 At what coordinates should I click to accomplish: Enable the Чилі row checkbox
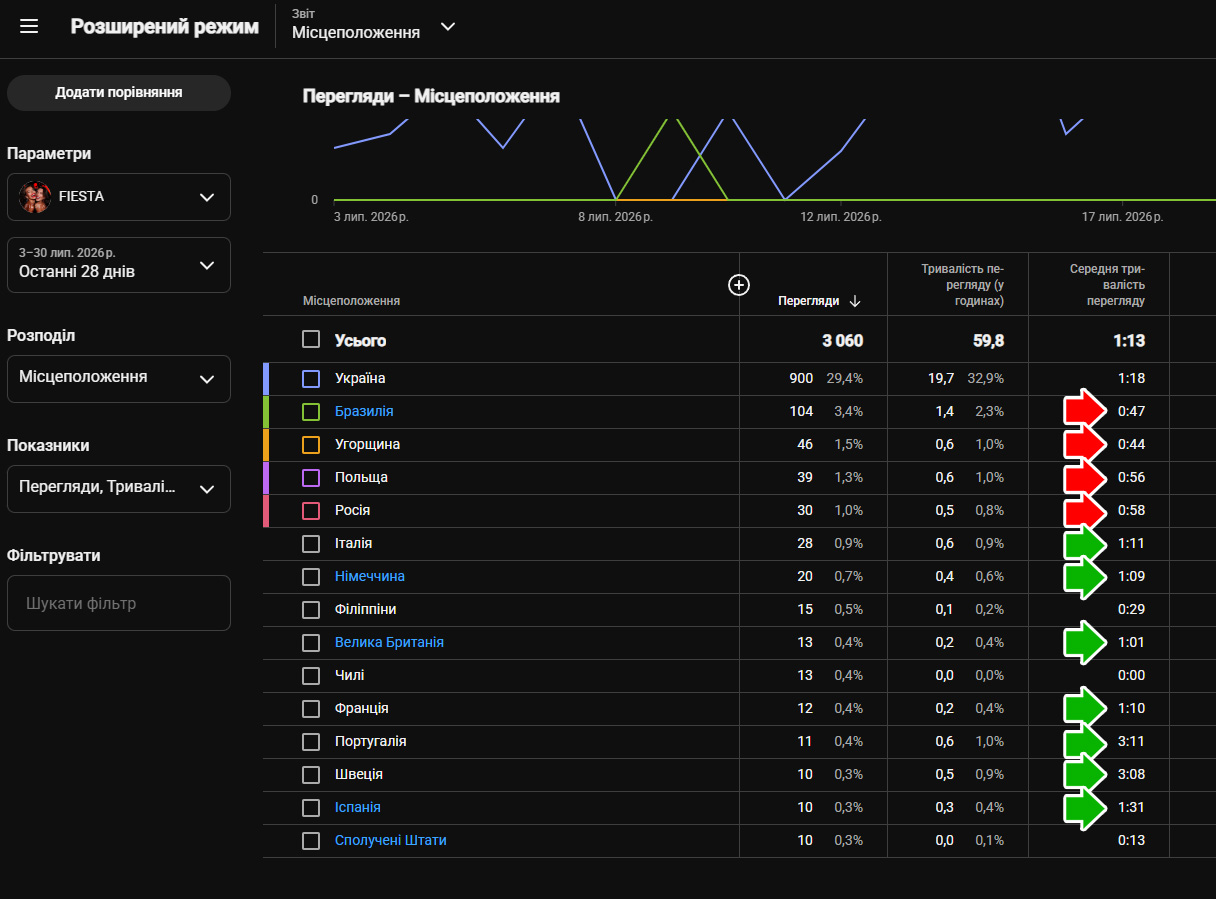(x=311, y=676)
